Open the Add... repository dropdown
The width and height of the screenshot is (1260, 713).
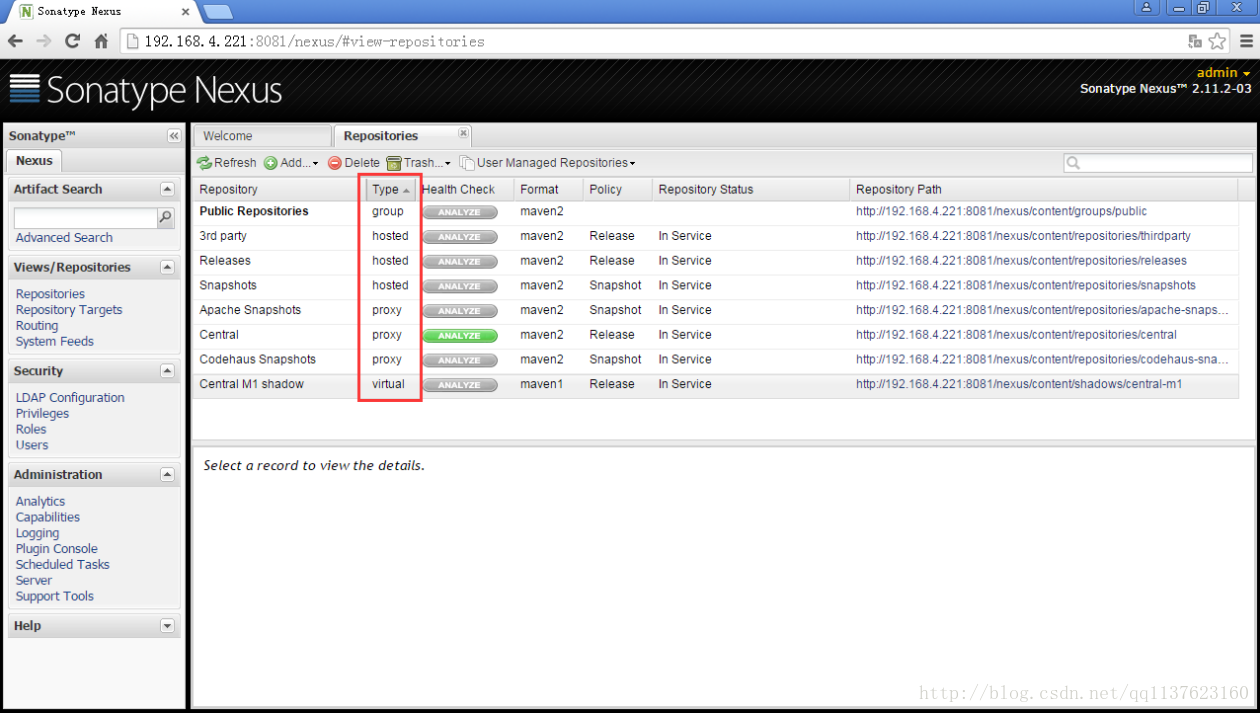291,163
